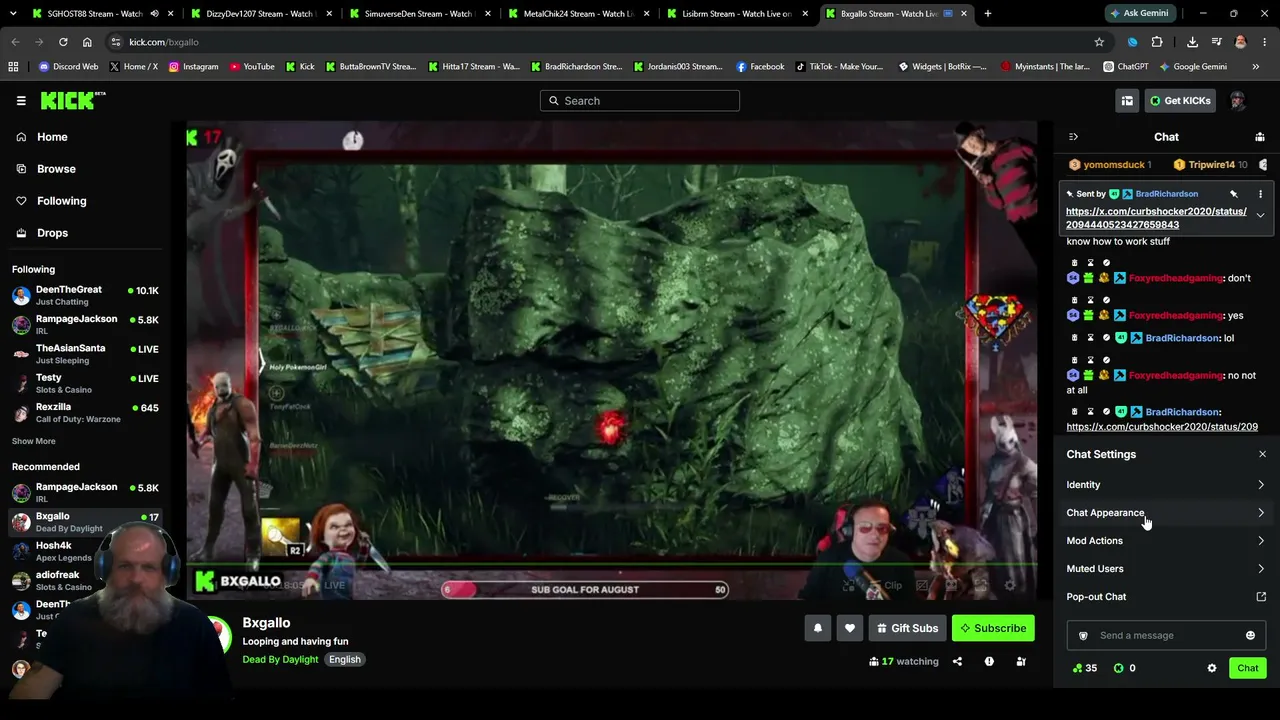Click the Kick search box
This screenshot has width=1280, height=720.
[640, 101]
